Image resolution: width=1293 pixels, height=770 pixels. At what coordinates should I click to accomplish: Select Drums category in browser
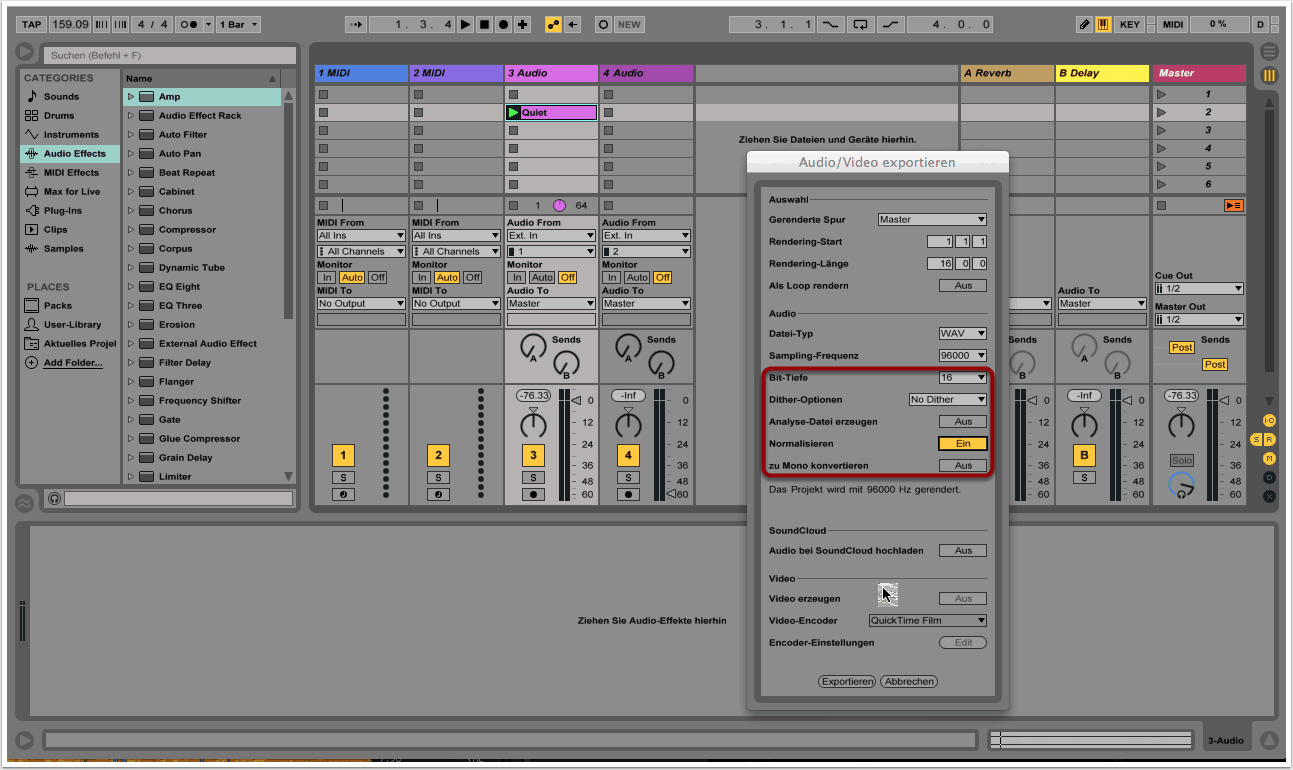[59, 116]
